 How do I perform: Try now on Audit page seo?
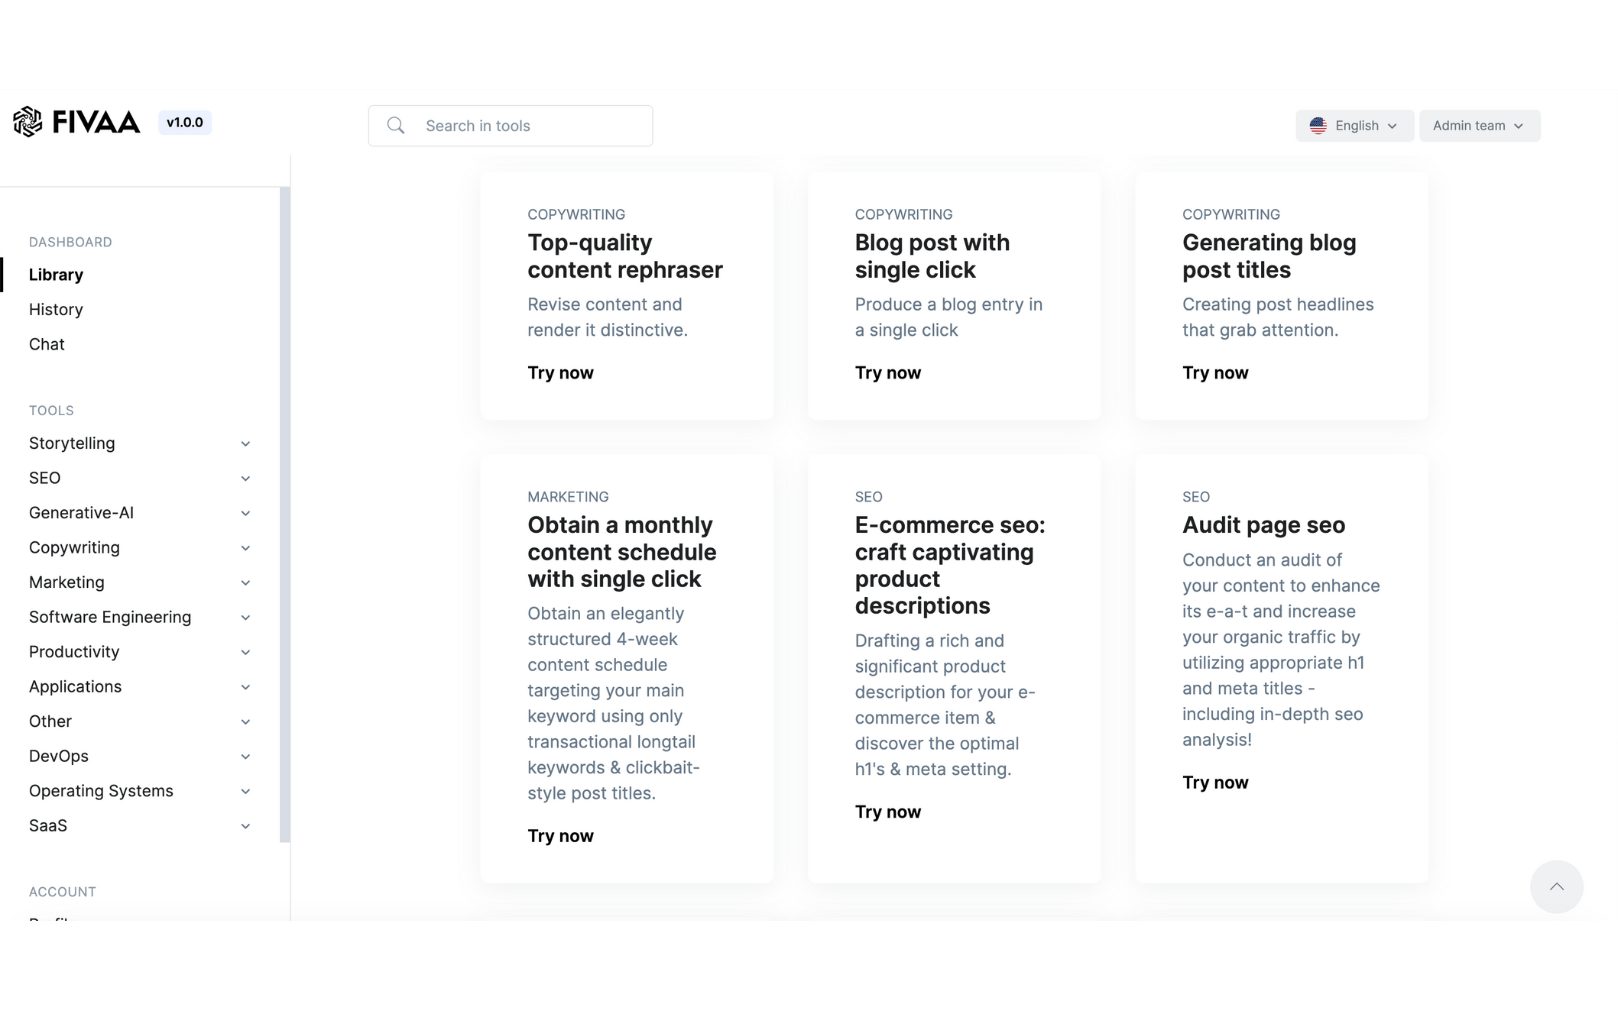1215,783
